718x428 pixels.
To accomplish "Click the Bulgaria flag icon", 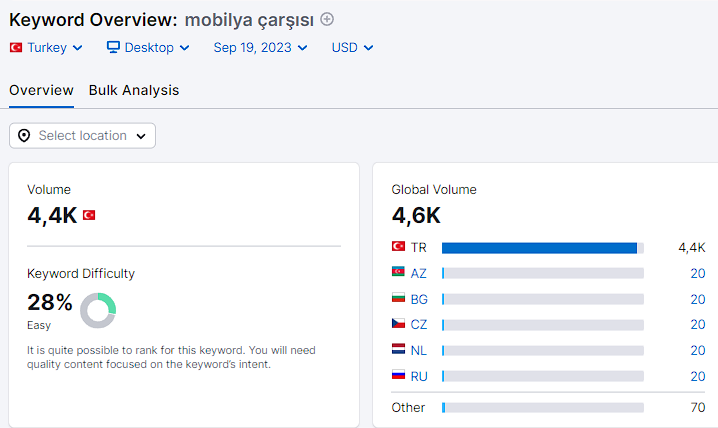I will pos(398,298).
